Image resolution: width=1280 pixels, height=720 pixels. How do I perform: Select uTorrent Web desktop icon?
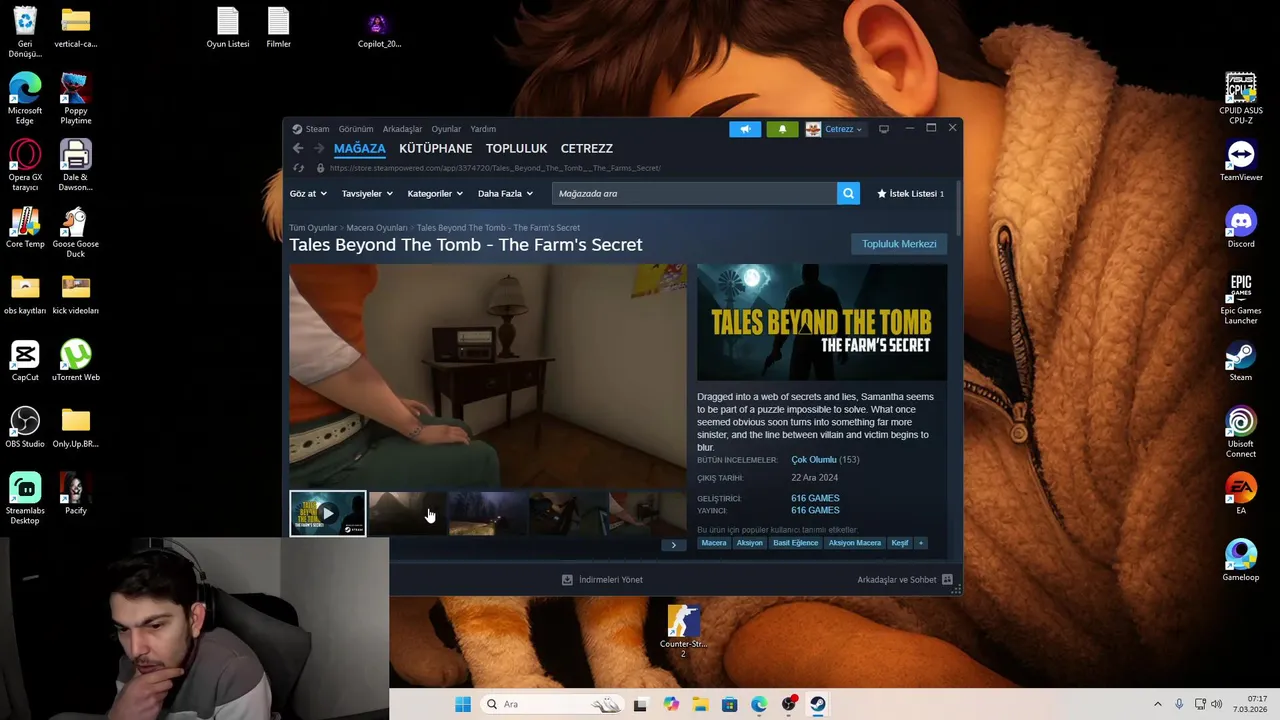pyautogui.click(x=76, y=361)
